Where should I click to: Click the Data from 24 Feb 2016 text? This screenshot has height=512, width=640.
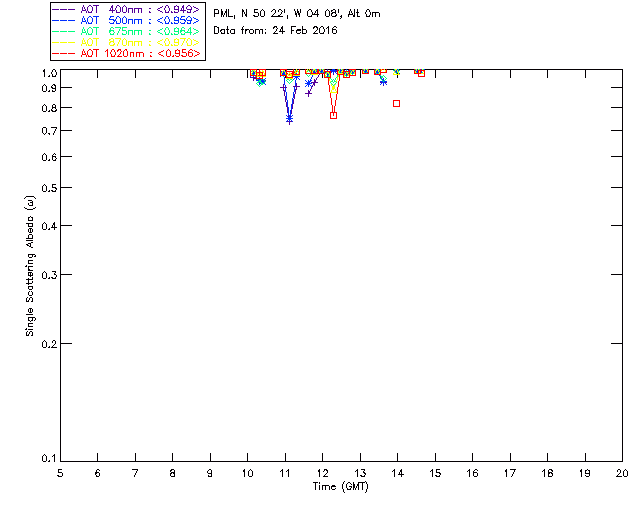coord(275,30)
